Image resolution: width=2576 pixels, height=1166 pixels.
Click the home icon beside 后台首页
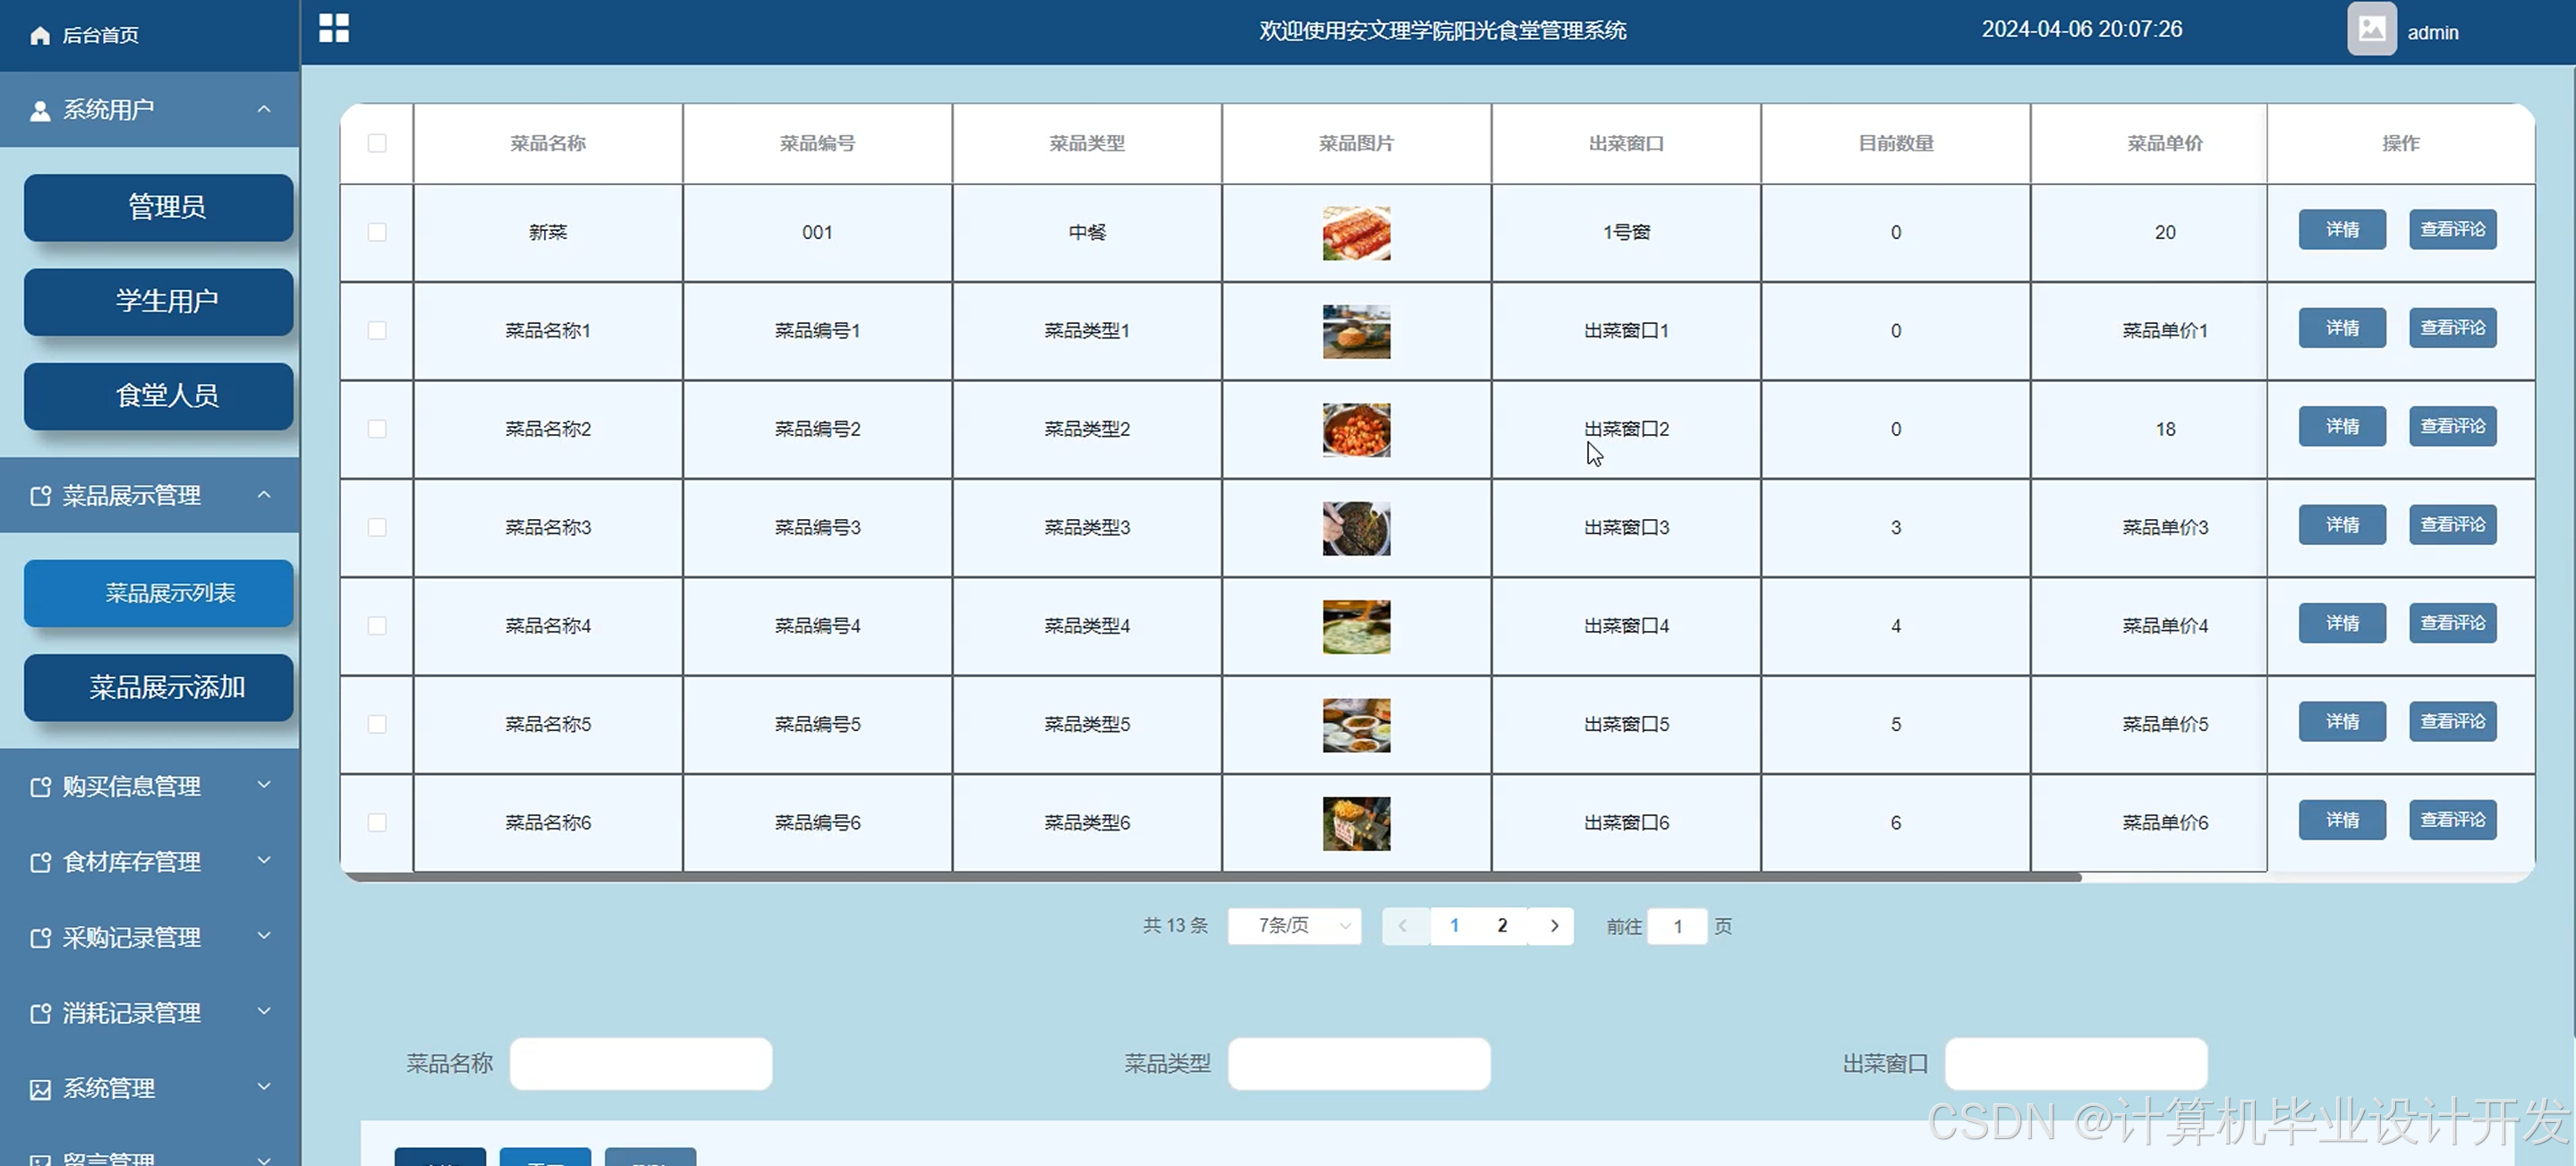(40, 36)
